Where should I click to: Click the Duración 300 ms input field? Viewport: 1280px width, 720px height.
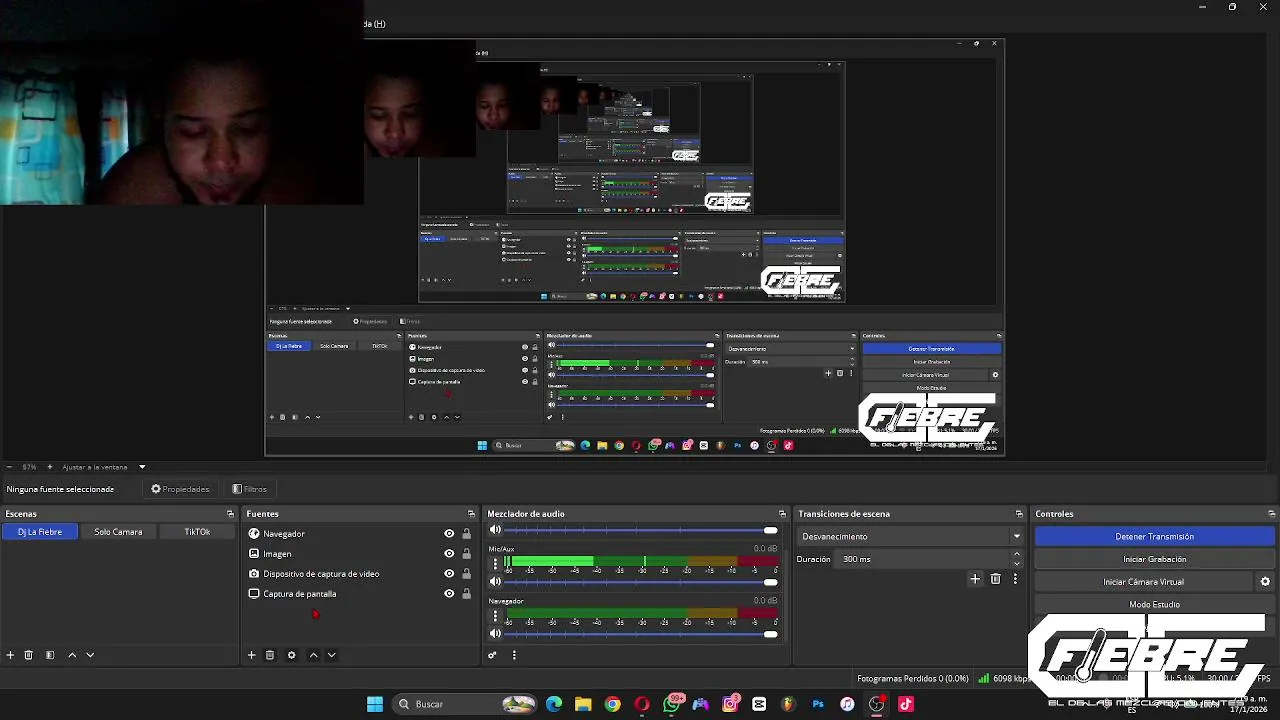(922, 559)
